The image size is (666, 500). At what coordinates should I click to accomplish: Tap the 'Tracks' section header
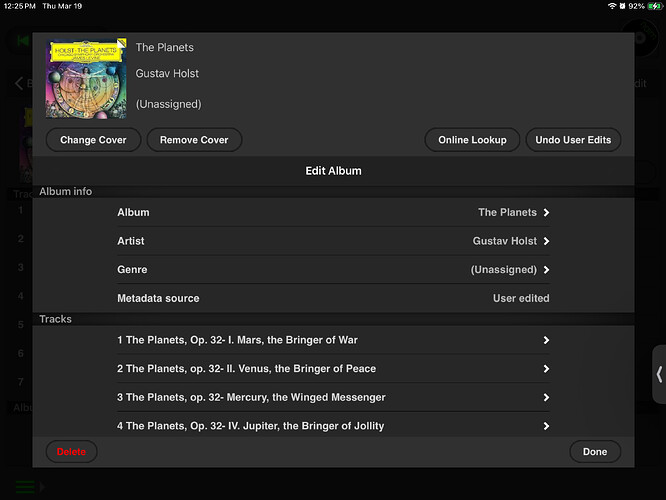pyautogui.click(x=55, y=319)
